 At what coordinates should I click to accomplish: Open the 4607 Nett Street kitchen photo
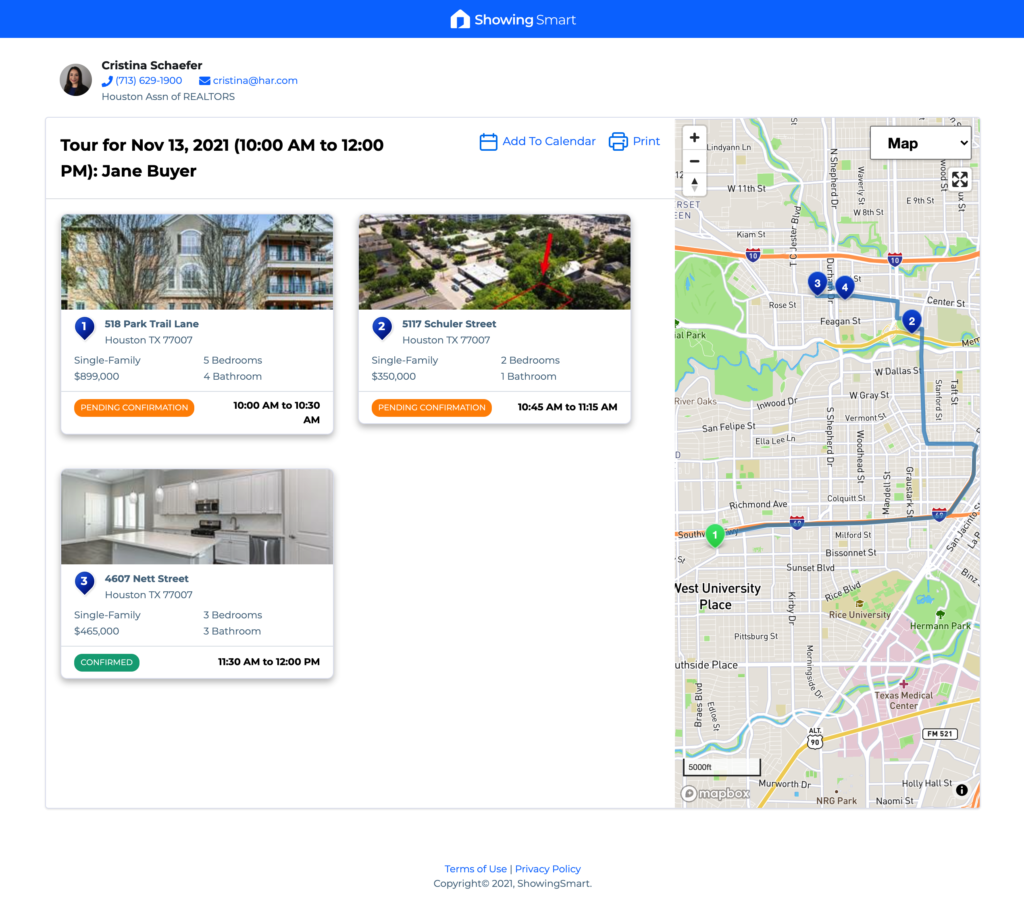(x=197, y=517)
